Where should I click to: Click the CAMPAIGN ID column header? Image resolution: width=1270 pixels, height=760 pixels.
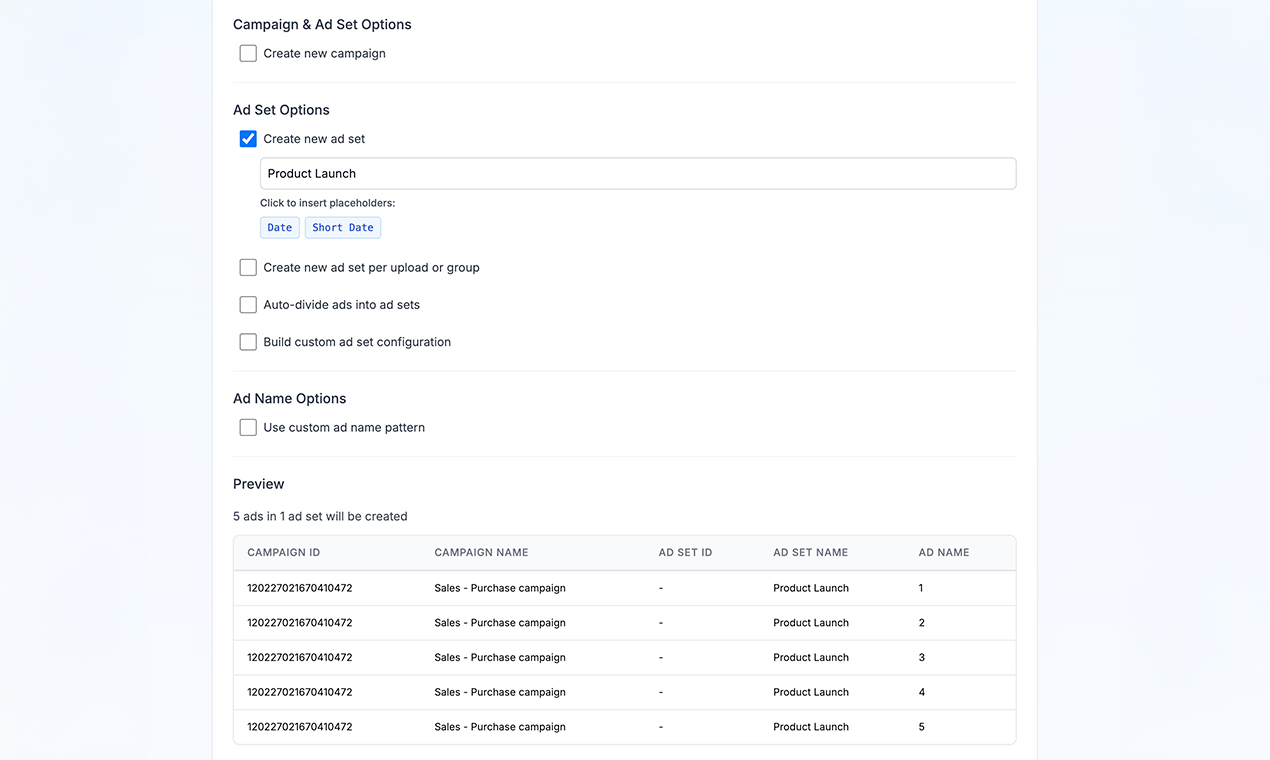(x=283, y=552)
